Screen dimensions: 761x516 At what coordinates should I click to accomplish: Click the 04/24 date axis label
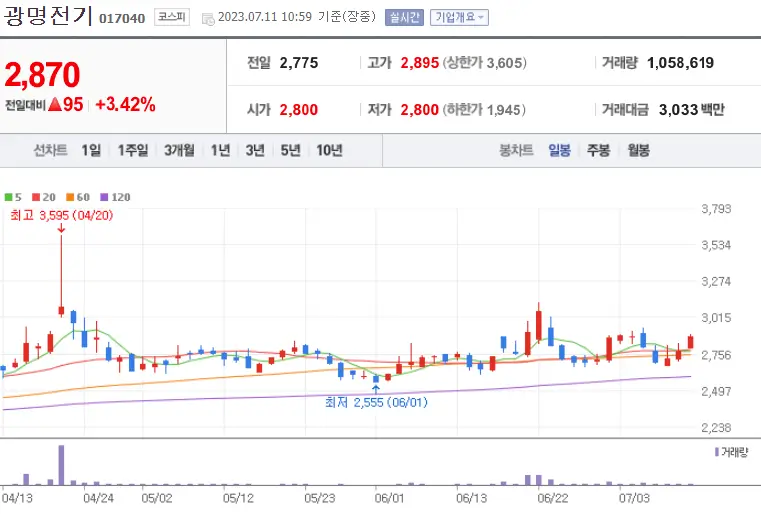click(x=99, y=498)
